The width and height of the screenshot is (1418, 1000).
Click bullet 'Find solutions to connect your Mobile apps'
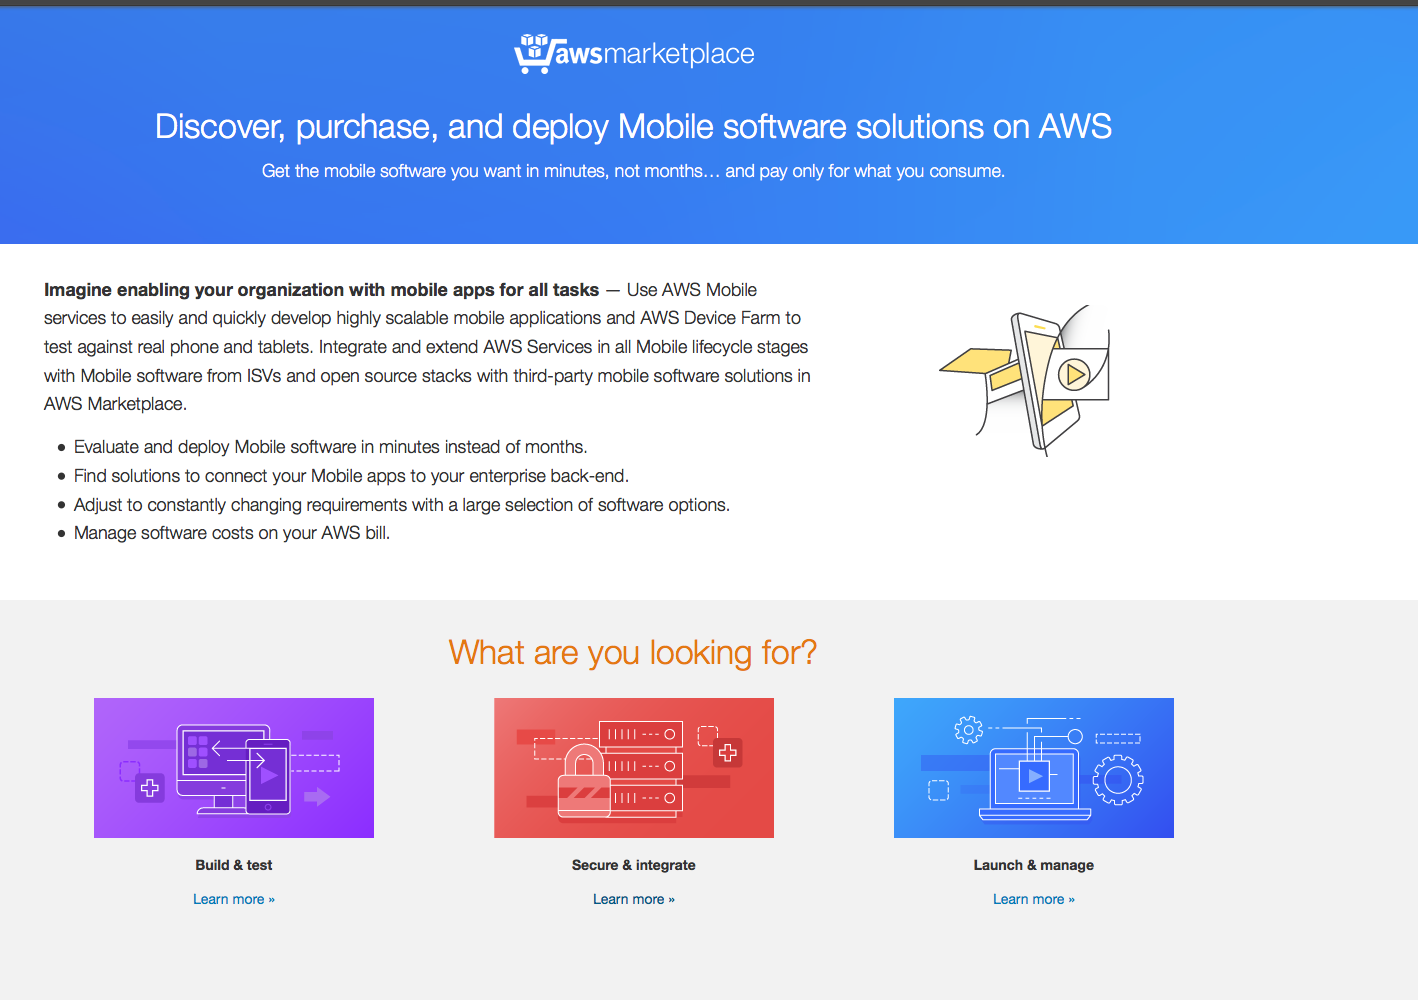351,476
